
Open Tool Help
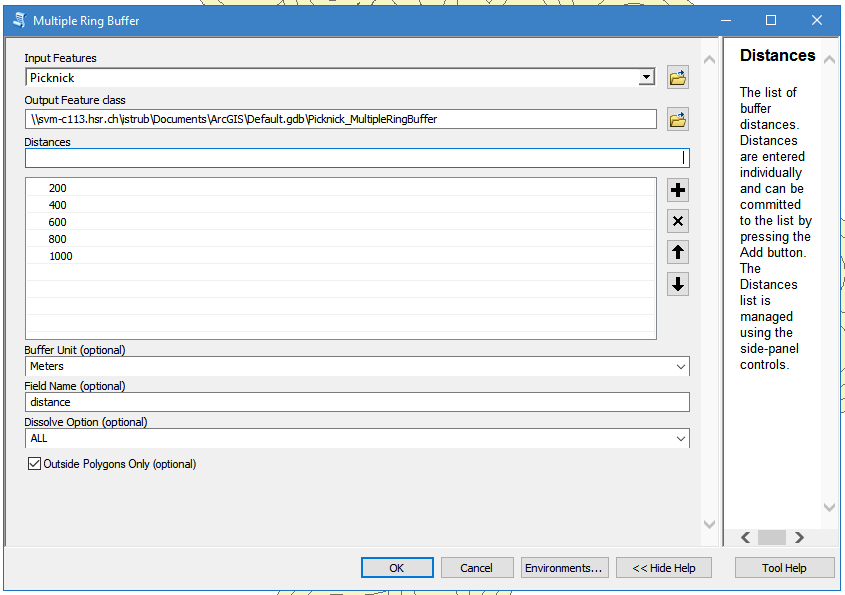click(x=784, y=568)
